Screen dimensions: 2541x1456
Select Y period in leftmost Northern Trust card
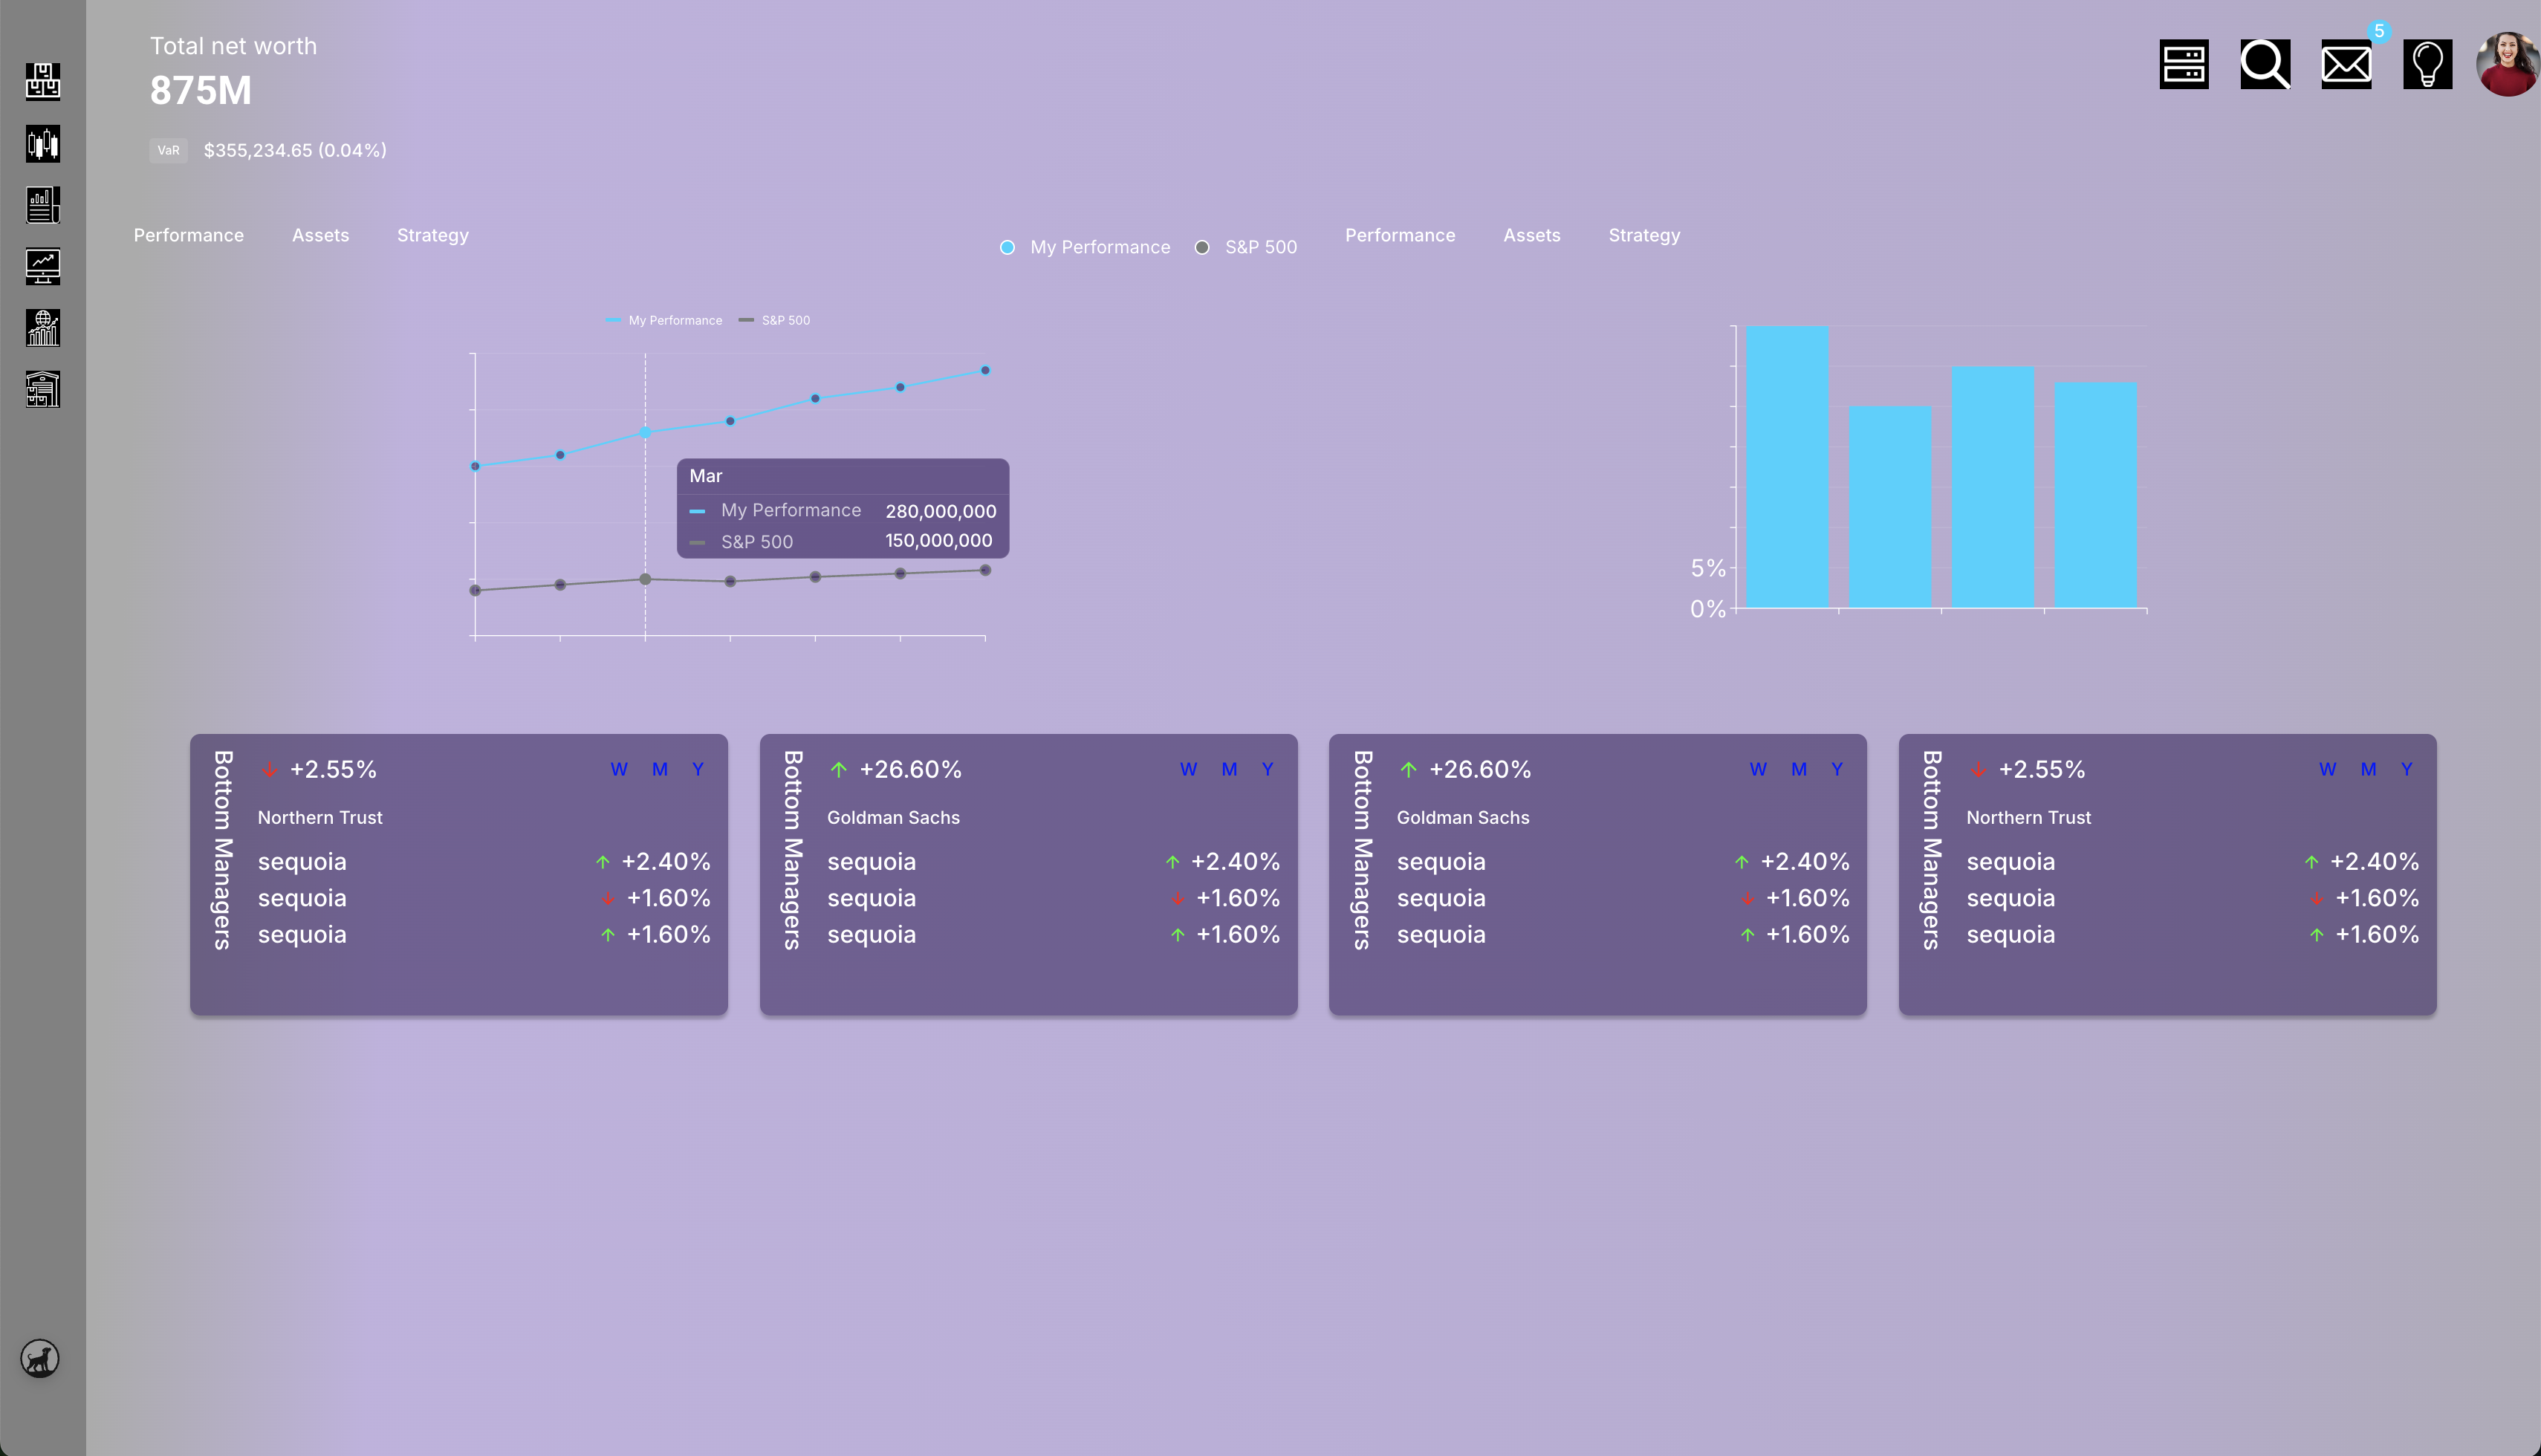(698, 770)
